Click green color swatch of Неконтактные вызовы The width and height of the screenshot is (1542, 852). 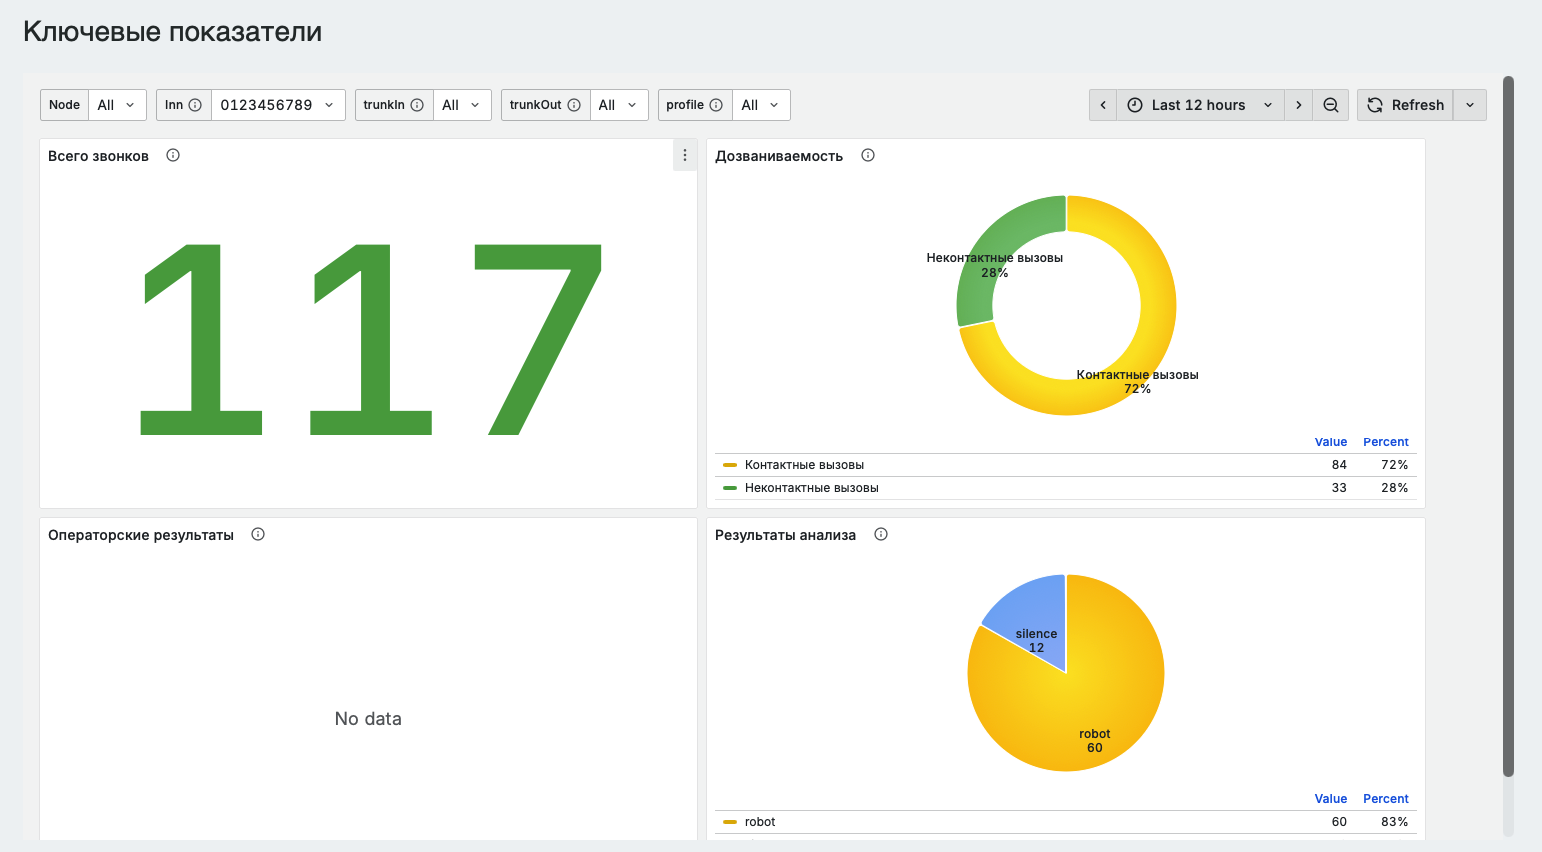pyautogui.click(x=730, y=488)
